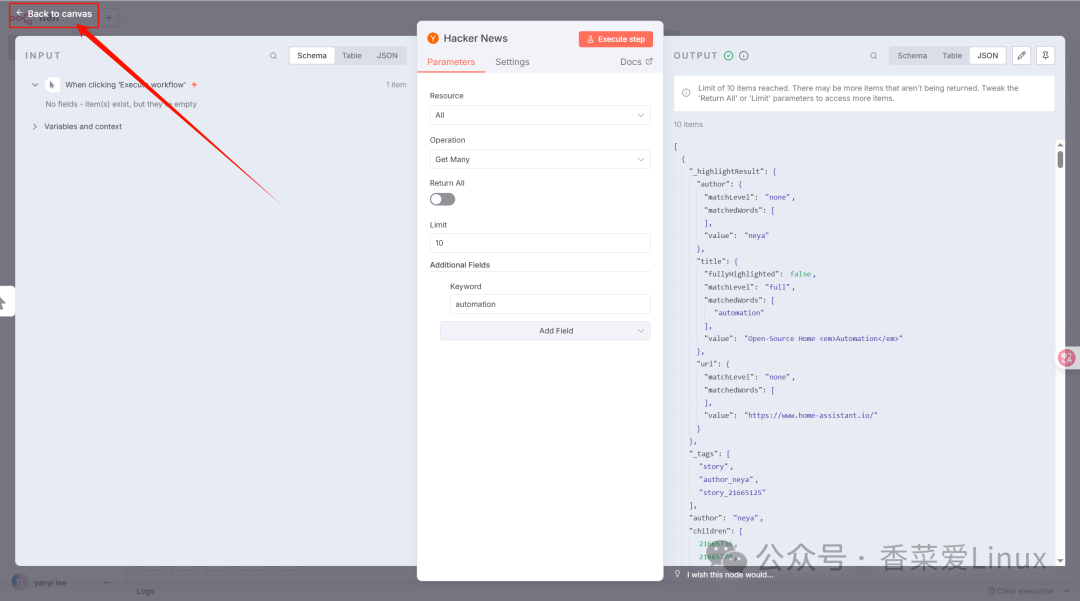
Task: Click the green success check icon beside OUTPUT
Action: click(729, 56)
